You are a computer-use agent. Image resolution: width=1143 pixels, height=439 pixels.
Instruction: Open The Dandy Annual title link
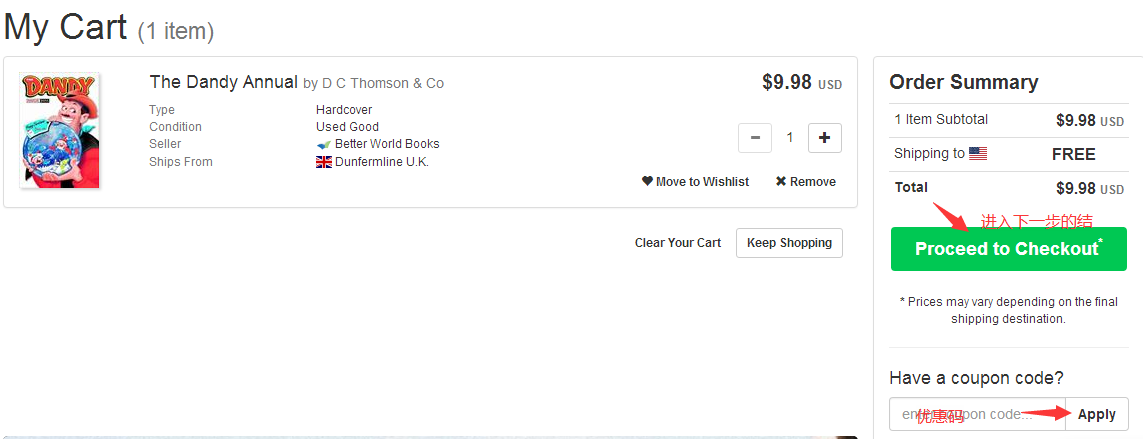click(223, 82)
